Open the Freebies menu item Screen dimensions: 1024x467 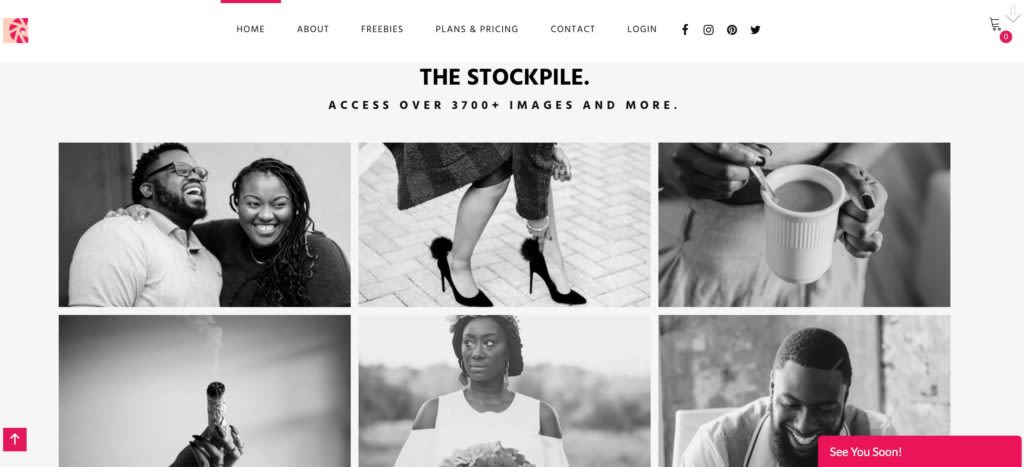pos(382,29)
